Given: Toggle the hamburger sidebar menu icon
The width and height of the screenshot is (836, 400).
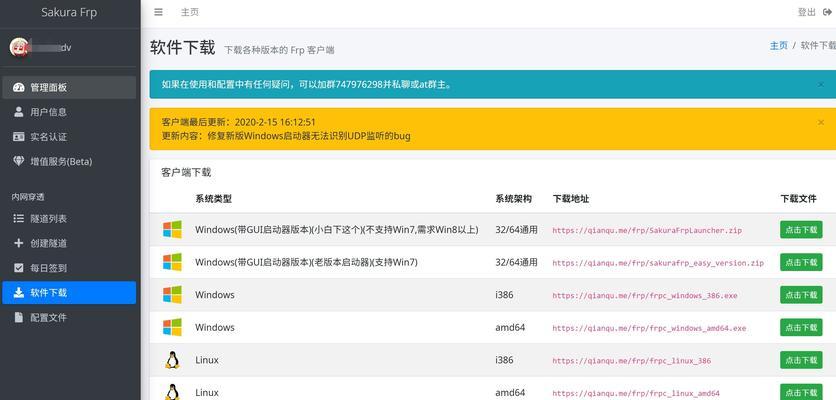Looking at the screenshot, I should click(x=158, y=12).
